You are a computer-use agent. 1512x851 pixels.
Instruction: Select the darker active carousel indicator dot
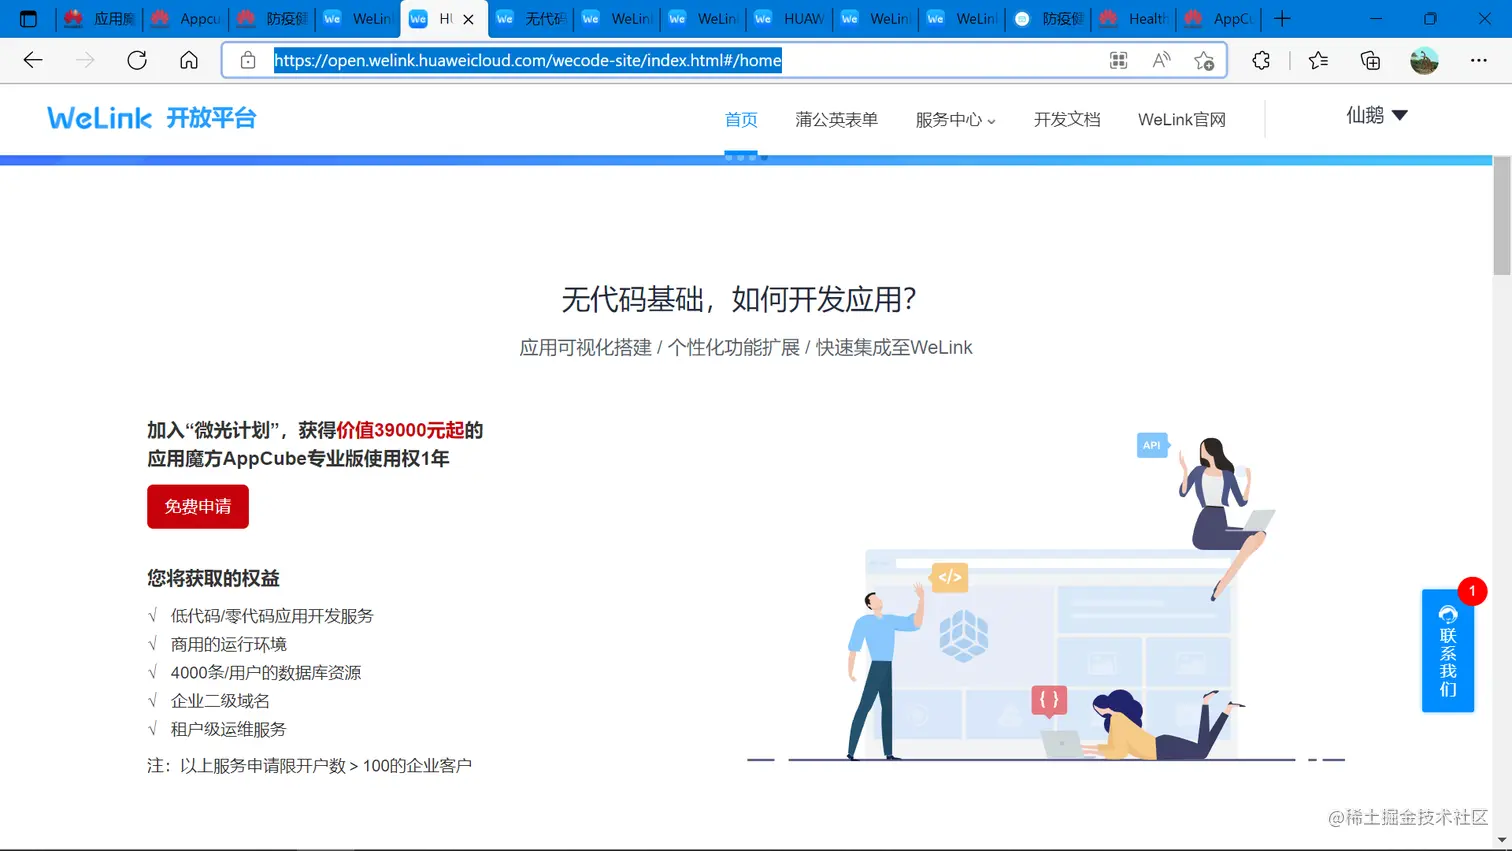tap(764, 157)
